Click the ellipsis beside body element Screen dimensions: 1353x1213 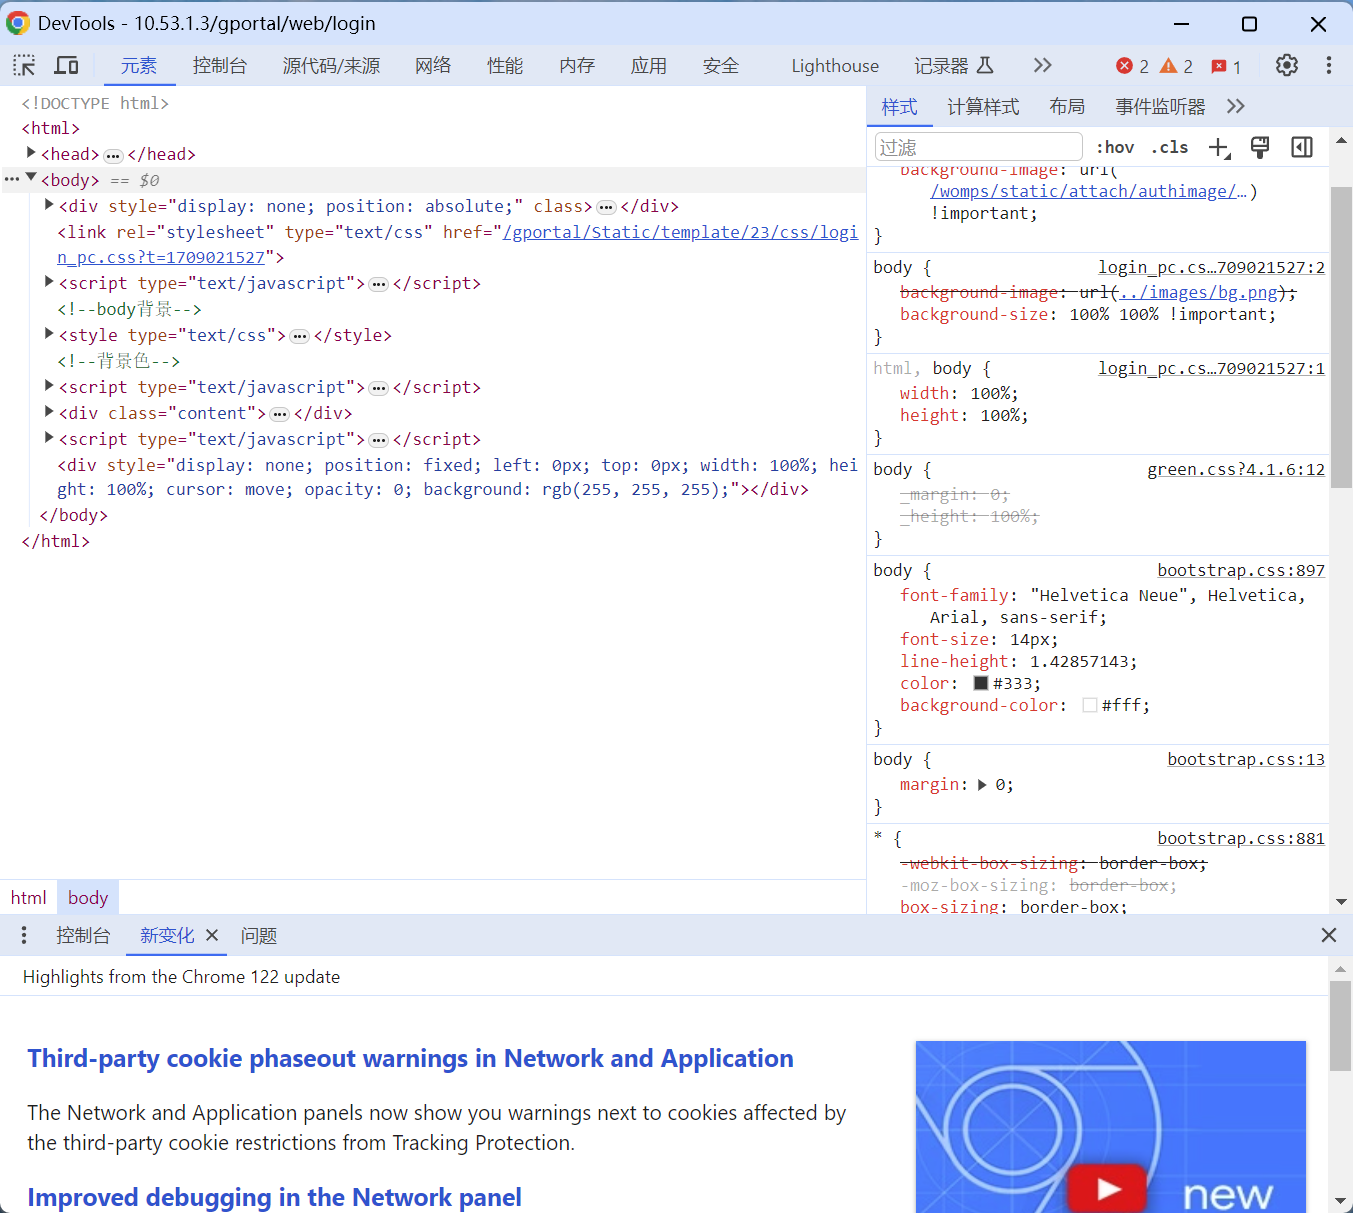[x=12, y=180]
